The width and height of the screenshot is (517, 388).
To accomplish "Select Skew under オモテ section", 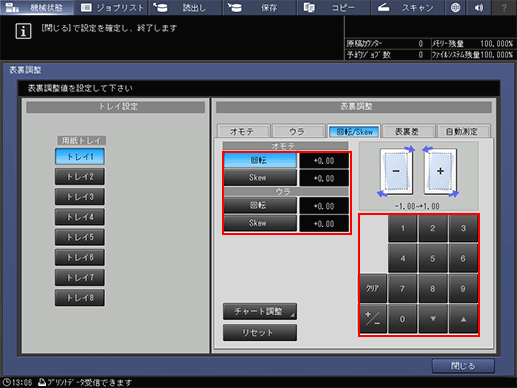I will point(260,178).
